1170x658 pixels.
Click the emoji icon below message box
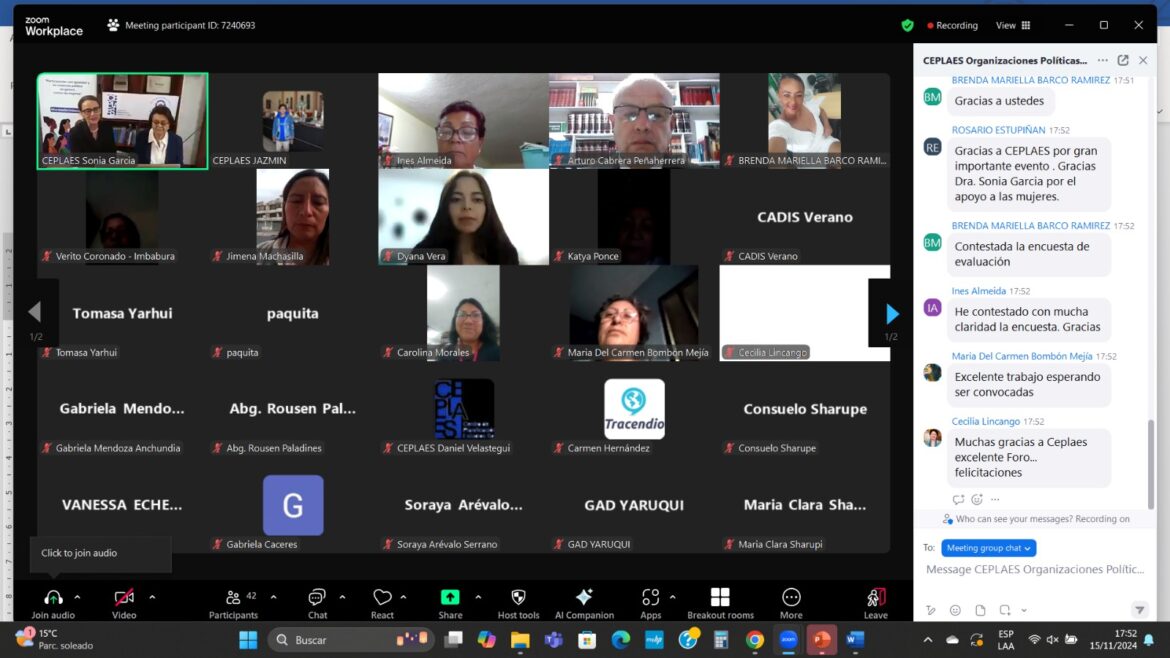click(x=955, y=610)
